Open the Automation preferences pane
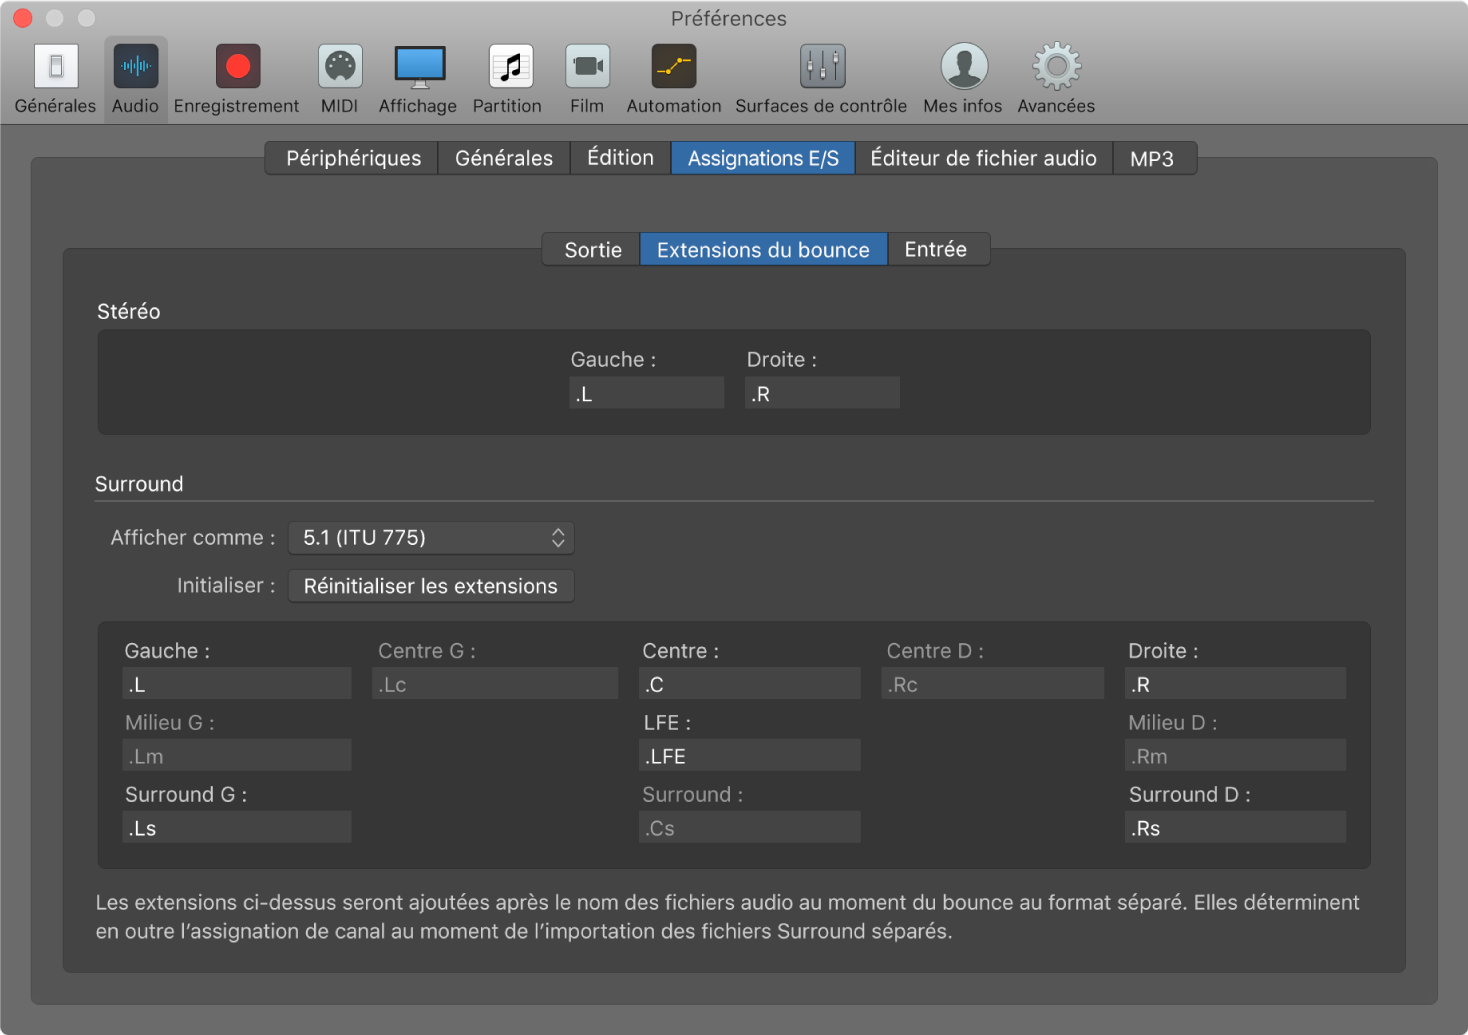Image resolution: width=1468 pixels, height=1035 pixels. (674, 79)
